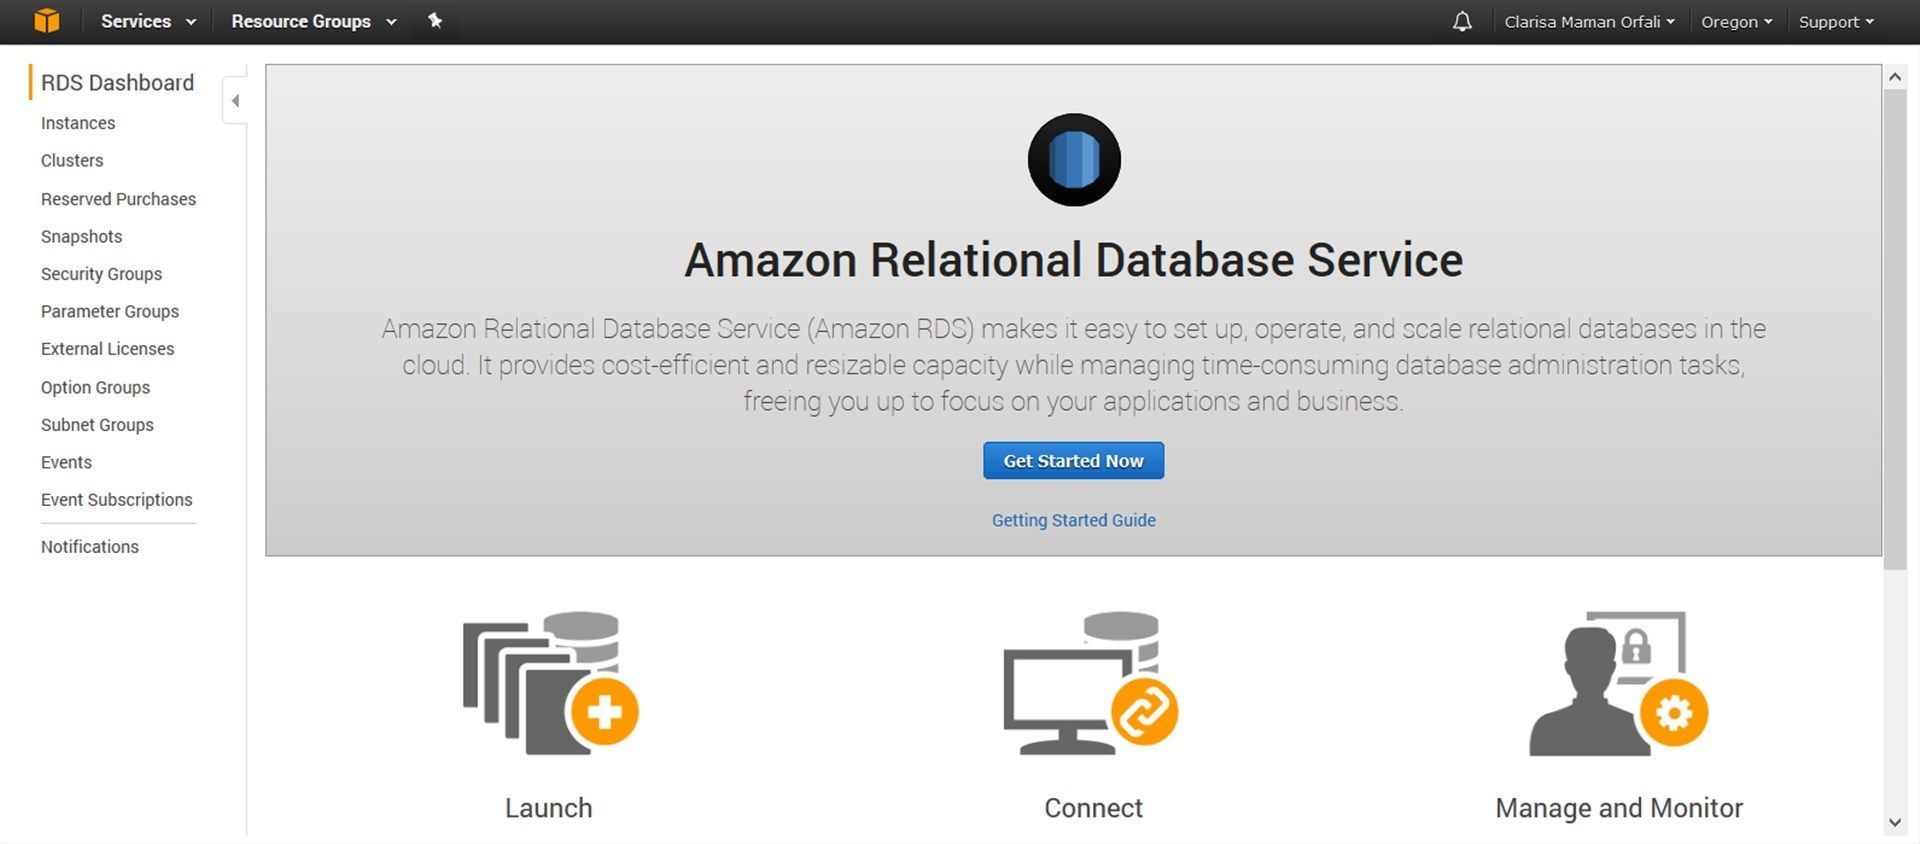
Task: Click the Launch database icon
Action: click(x=550, y=683)
